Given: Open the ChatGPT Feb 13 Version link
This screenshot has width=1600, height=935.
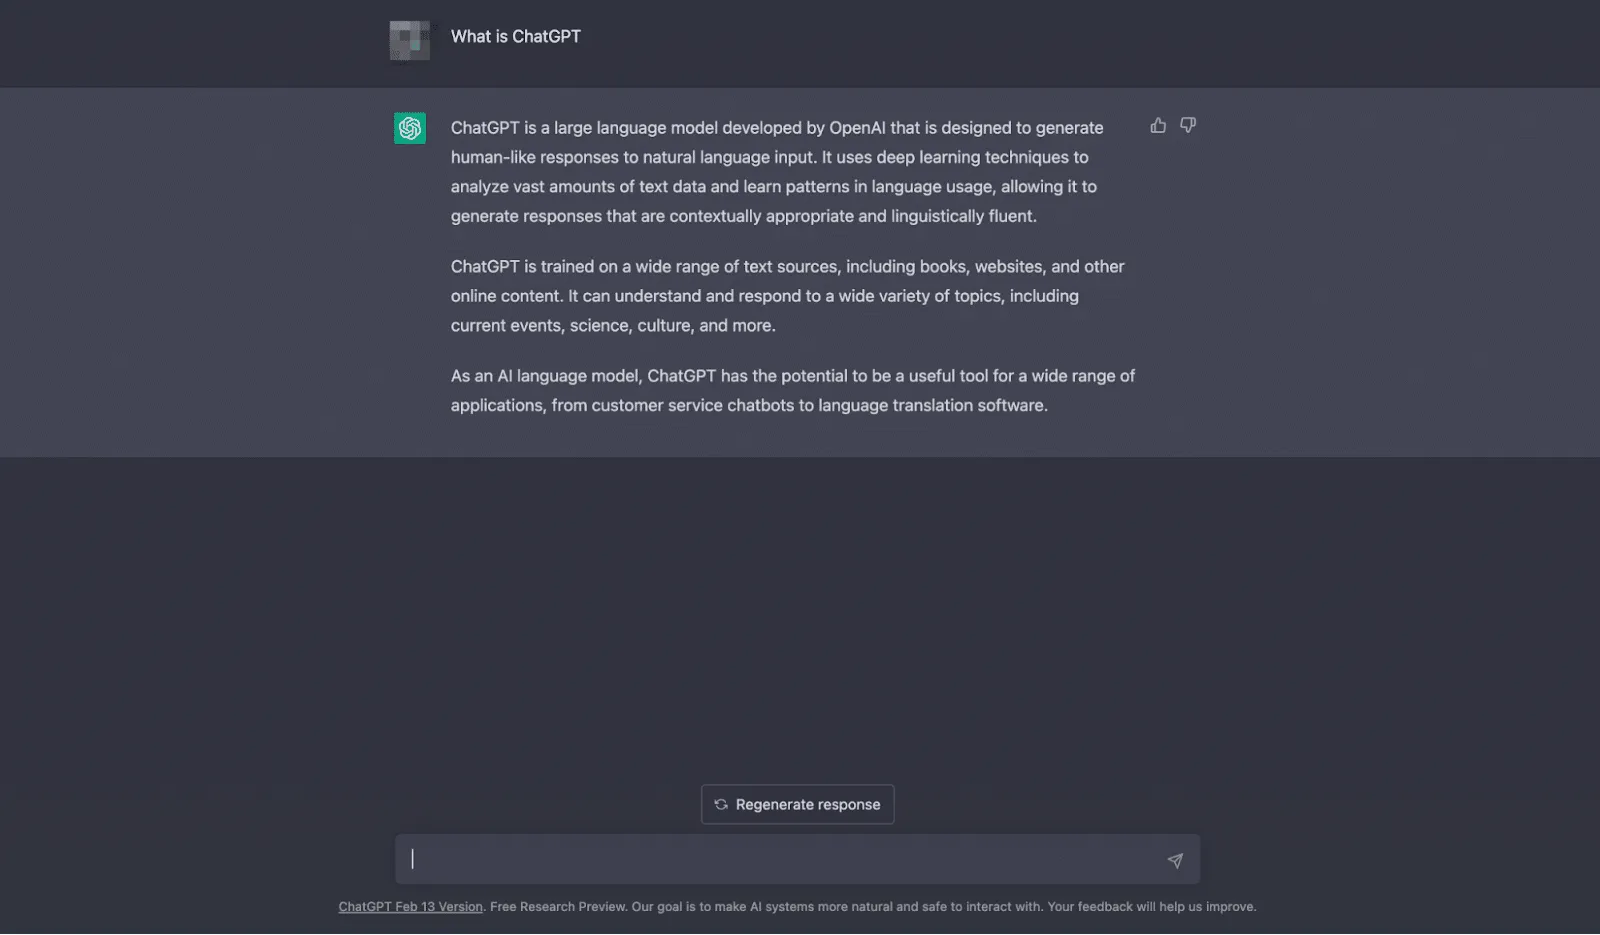Looking at the screenshot, I should point(410,906).
